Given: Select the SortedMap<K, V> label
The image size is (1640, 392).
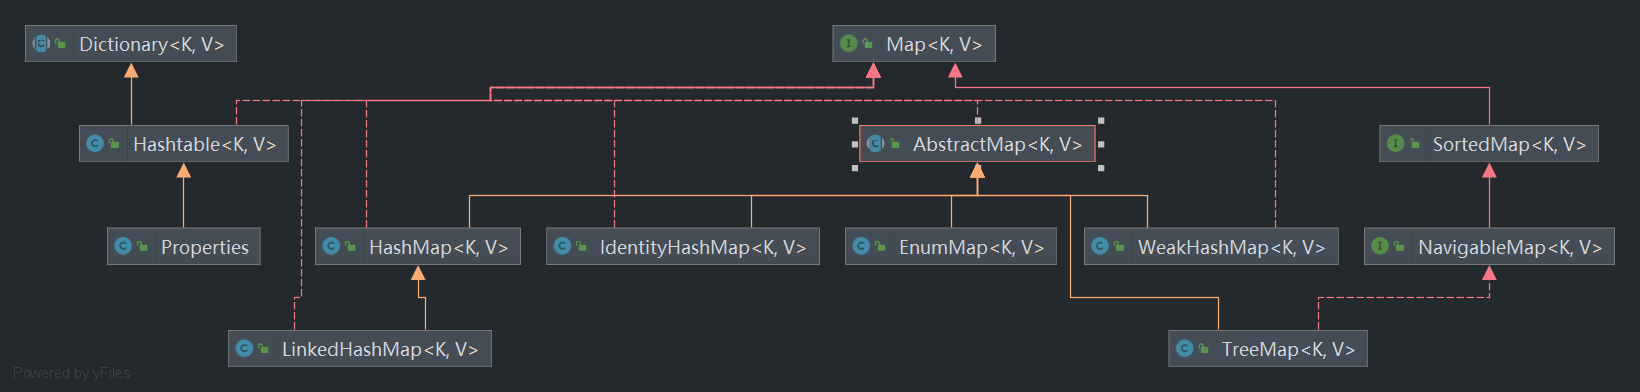Looking at the screenshot, I should 1509,144.
